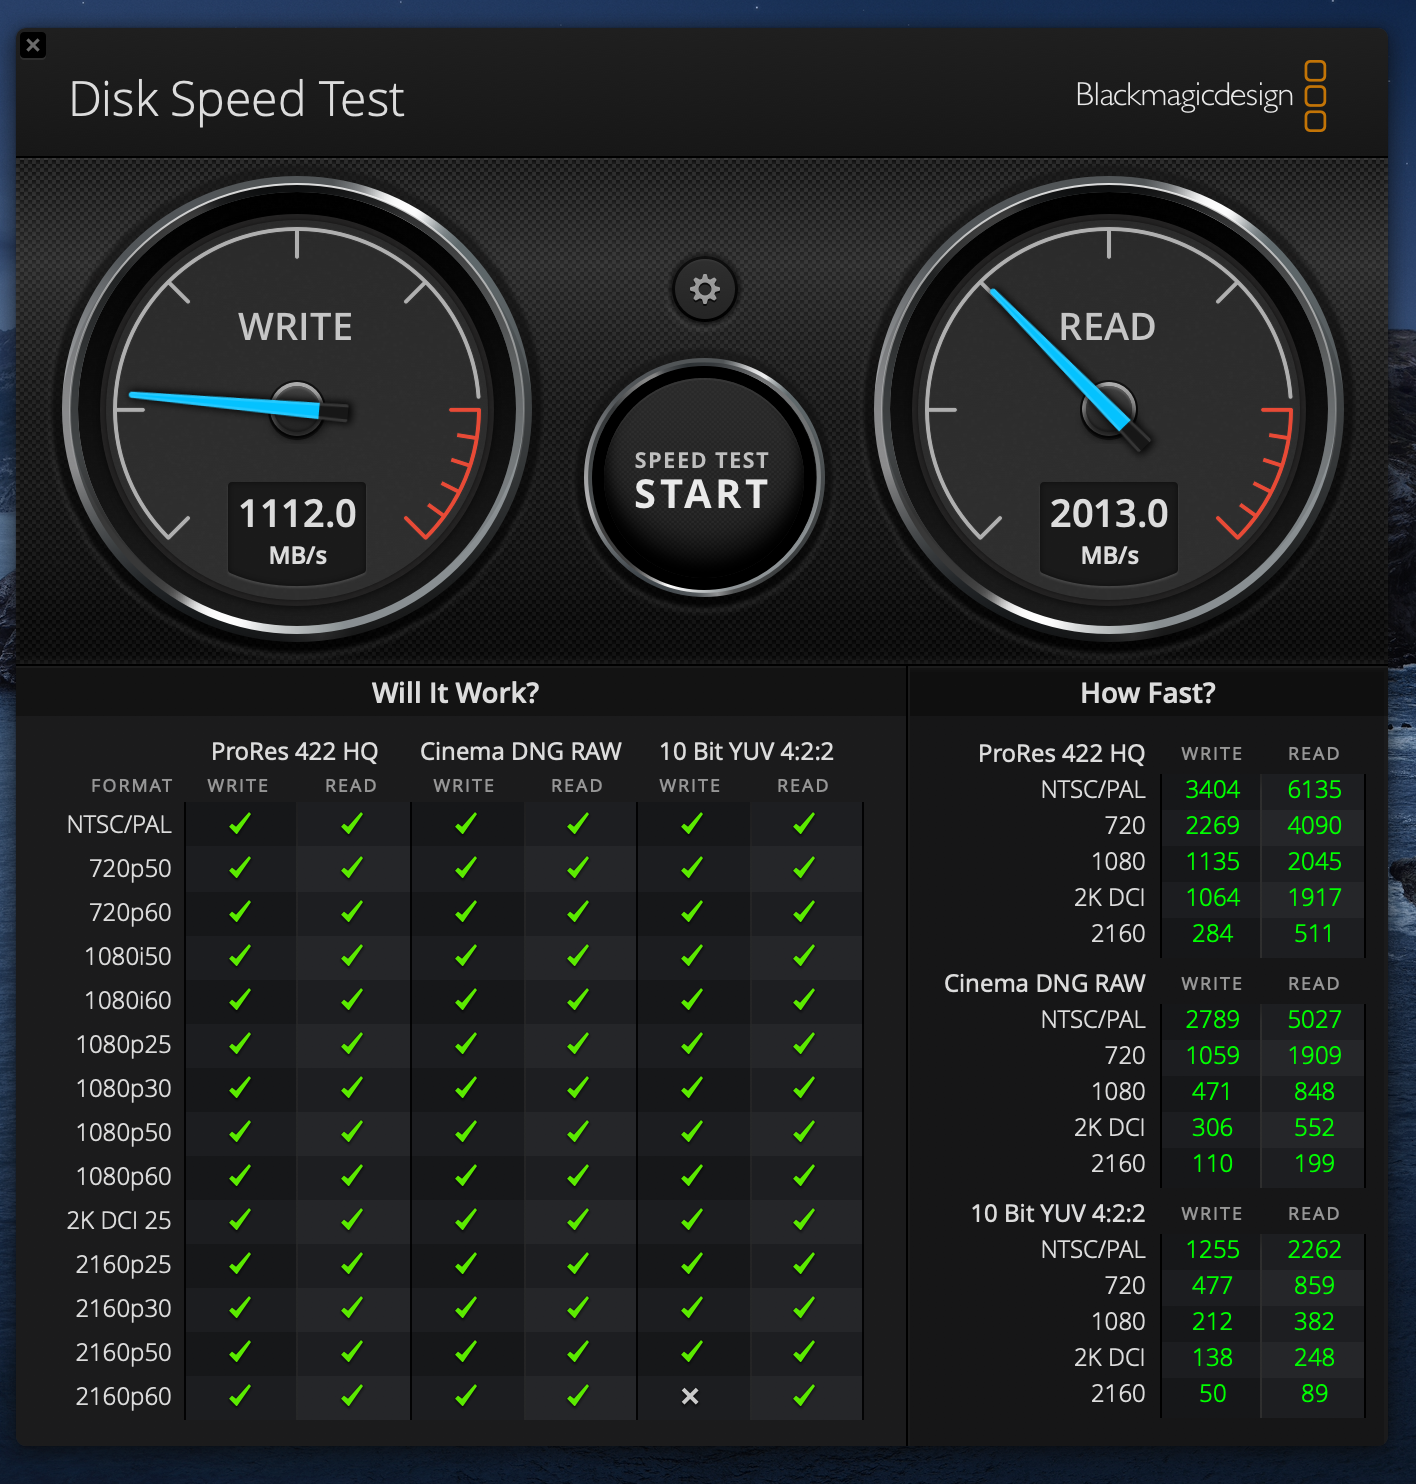The width and height of the screenshot is (1416, 1484).
Task: Click the ProRes 422 HQ column header
Action: point(295,751)
